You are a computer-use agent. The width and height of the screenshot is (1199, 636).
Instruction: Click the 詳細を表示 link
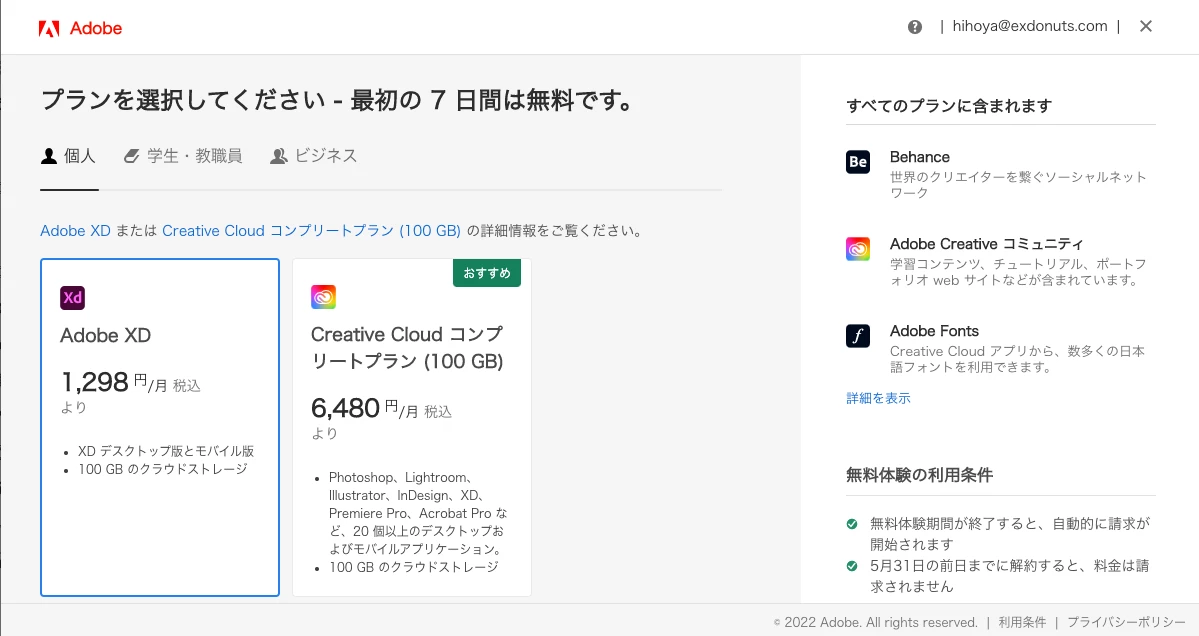(878, 398)
